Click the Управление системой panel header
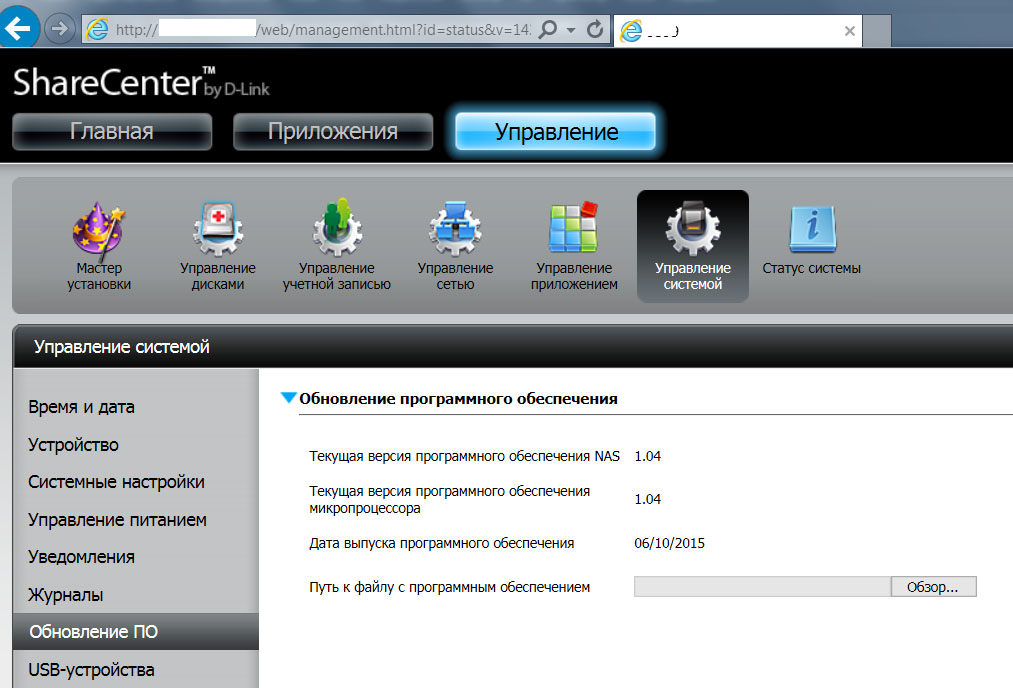The height and width of the screenshot is (688, 1013). [513, 347]
